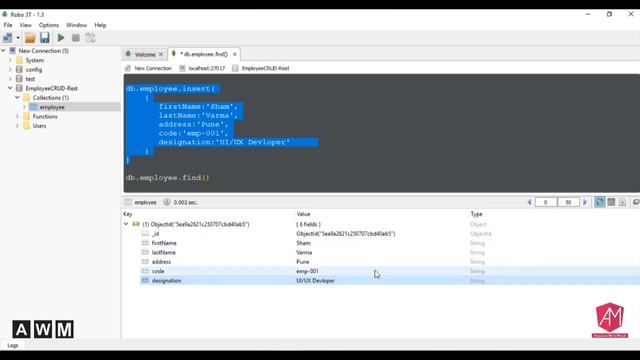Viewport: 640px width, 360px height.
Task: Select the EmployeeCRUD-Rest database item
Action: pos(51,88)
